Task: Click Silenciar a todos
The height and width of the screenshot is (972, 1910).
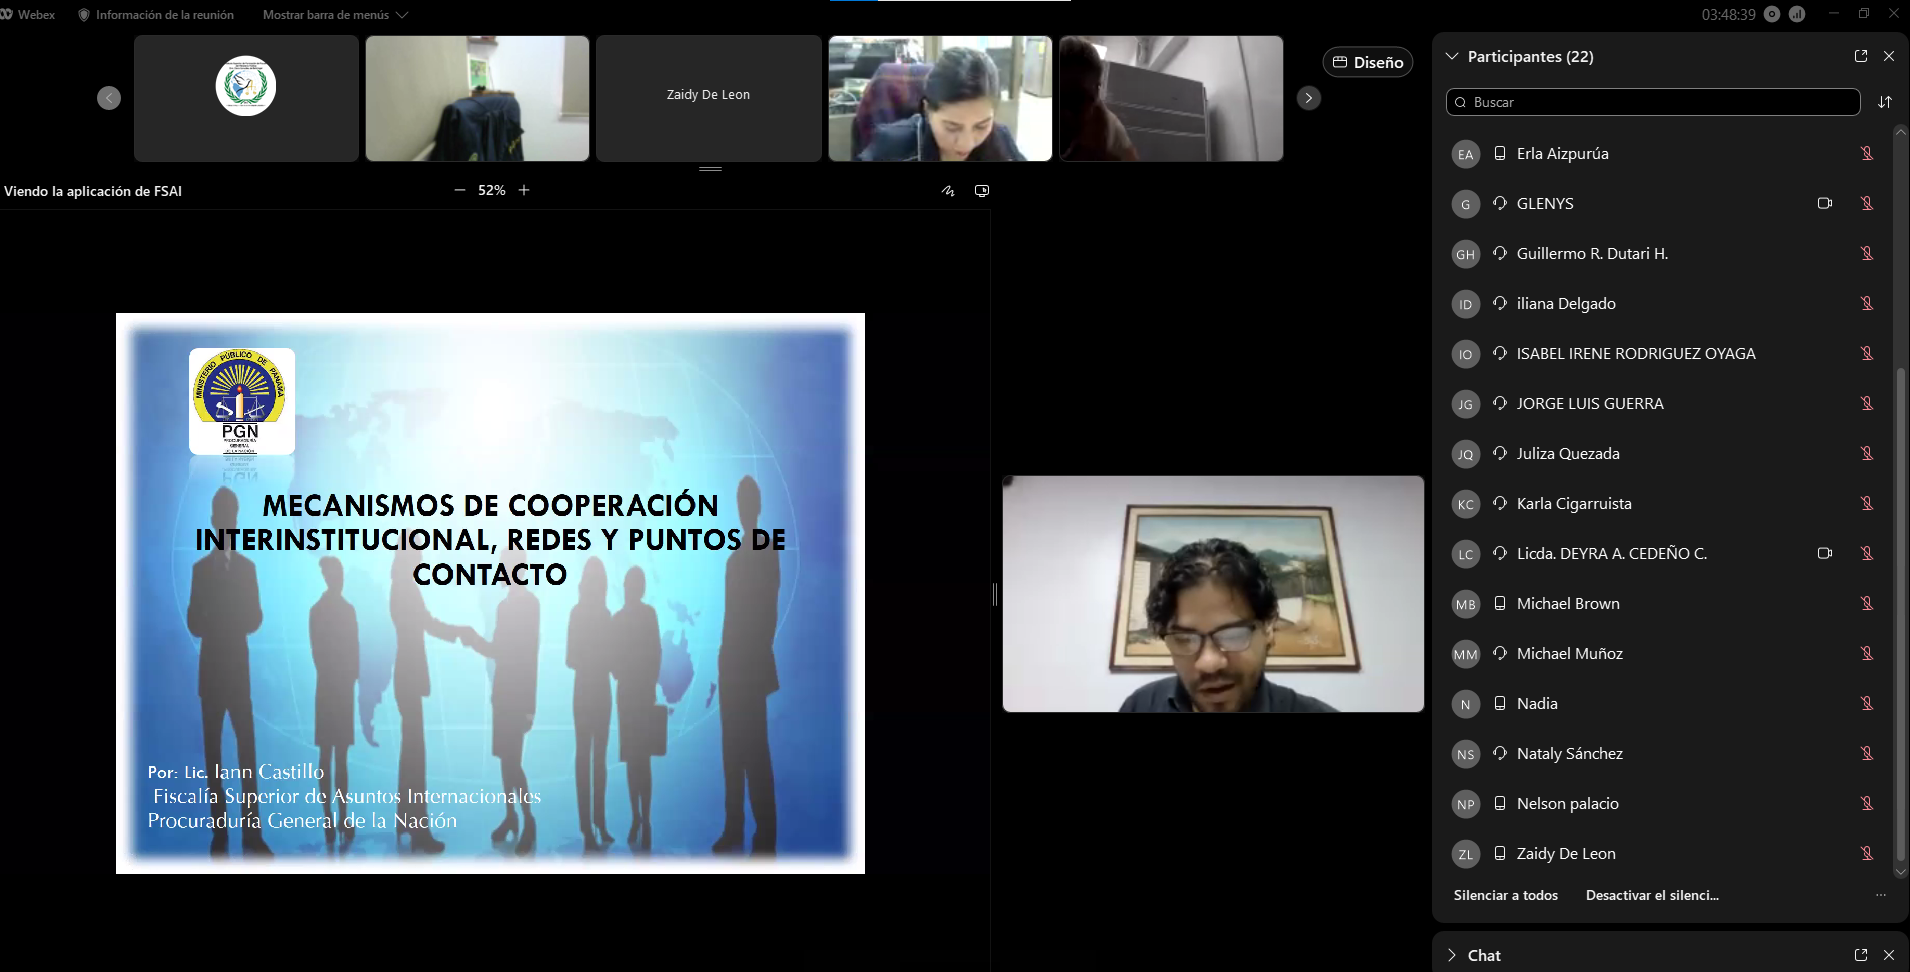Action: (1505, 895)
